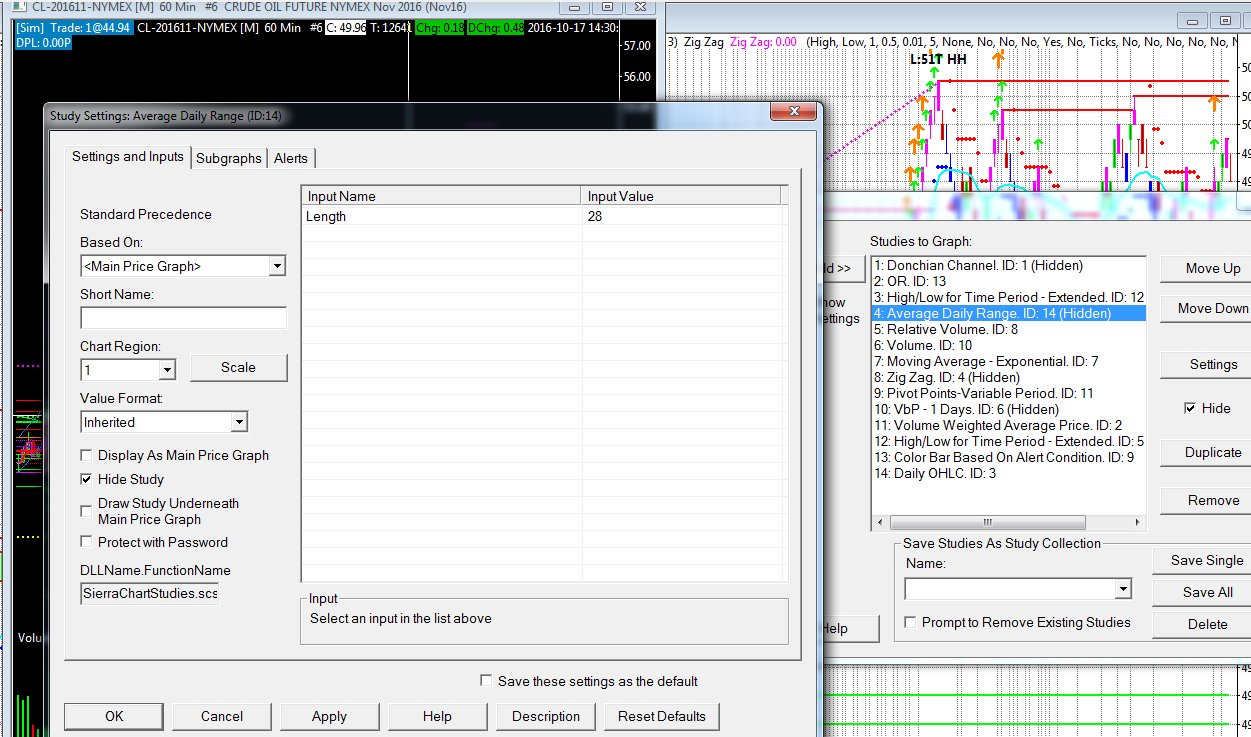Click the DLLName.FunctionName field
This screenshot has width=1251, height=737.
150,593
